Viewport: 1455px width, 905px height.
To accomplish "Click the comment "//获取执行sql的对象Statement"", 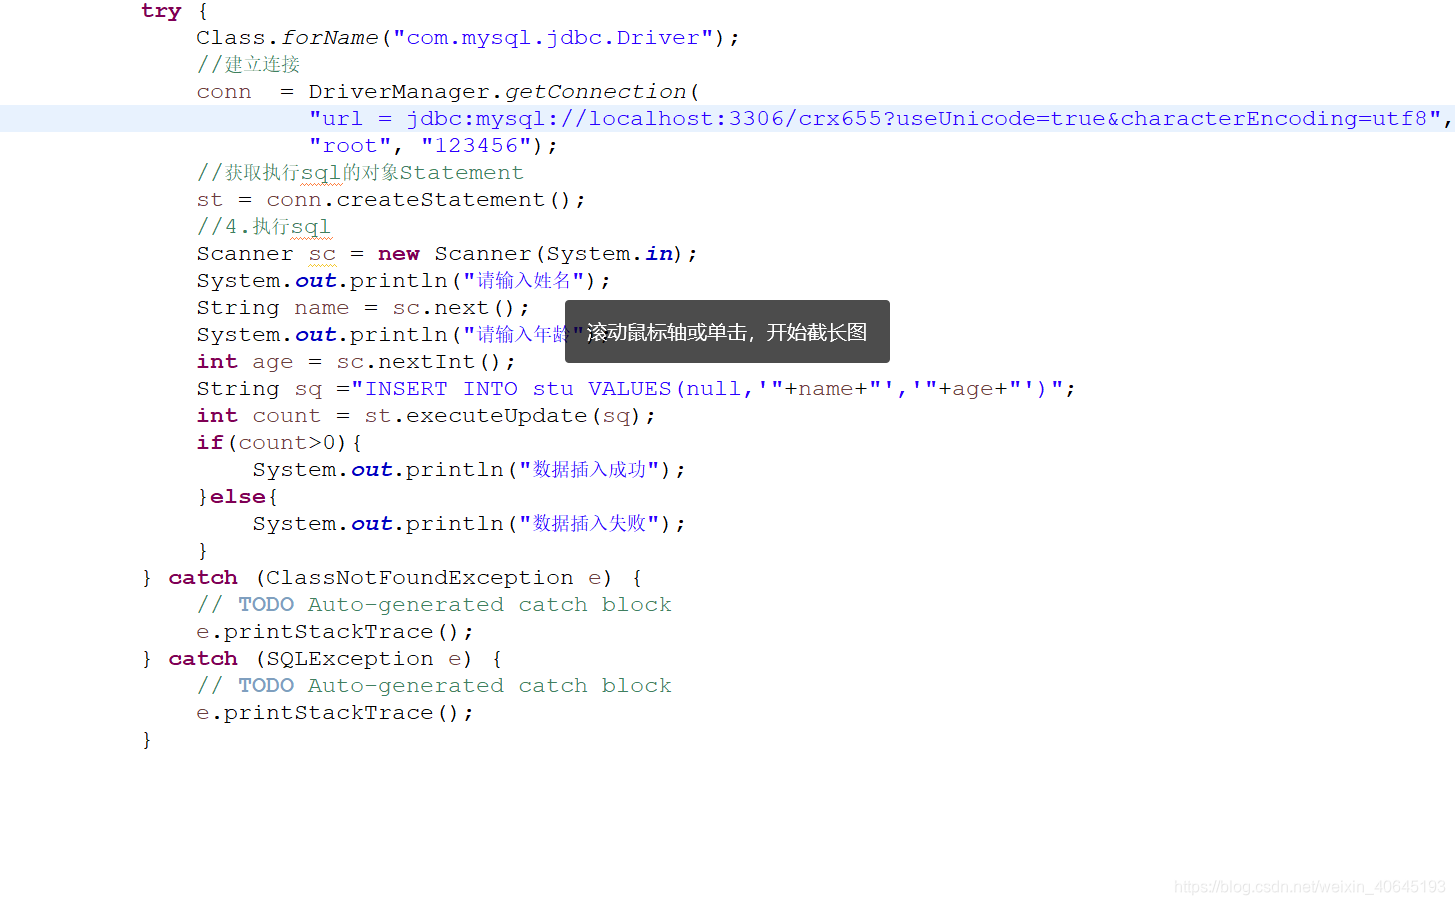I will tap(360, 173).
